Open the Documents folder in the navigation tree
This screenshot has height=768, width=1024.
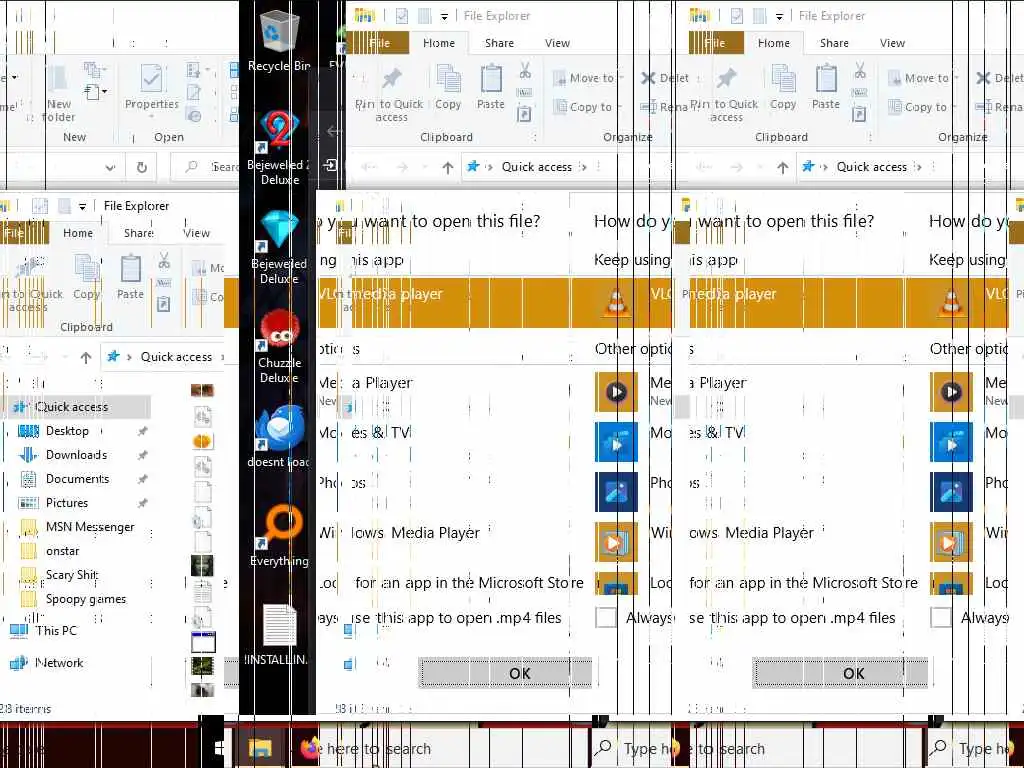click(x=77, y=479)
